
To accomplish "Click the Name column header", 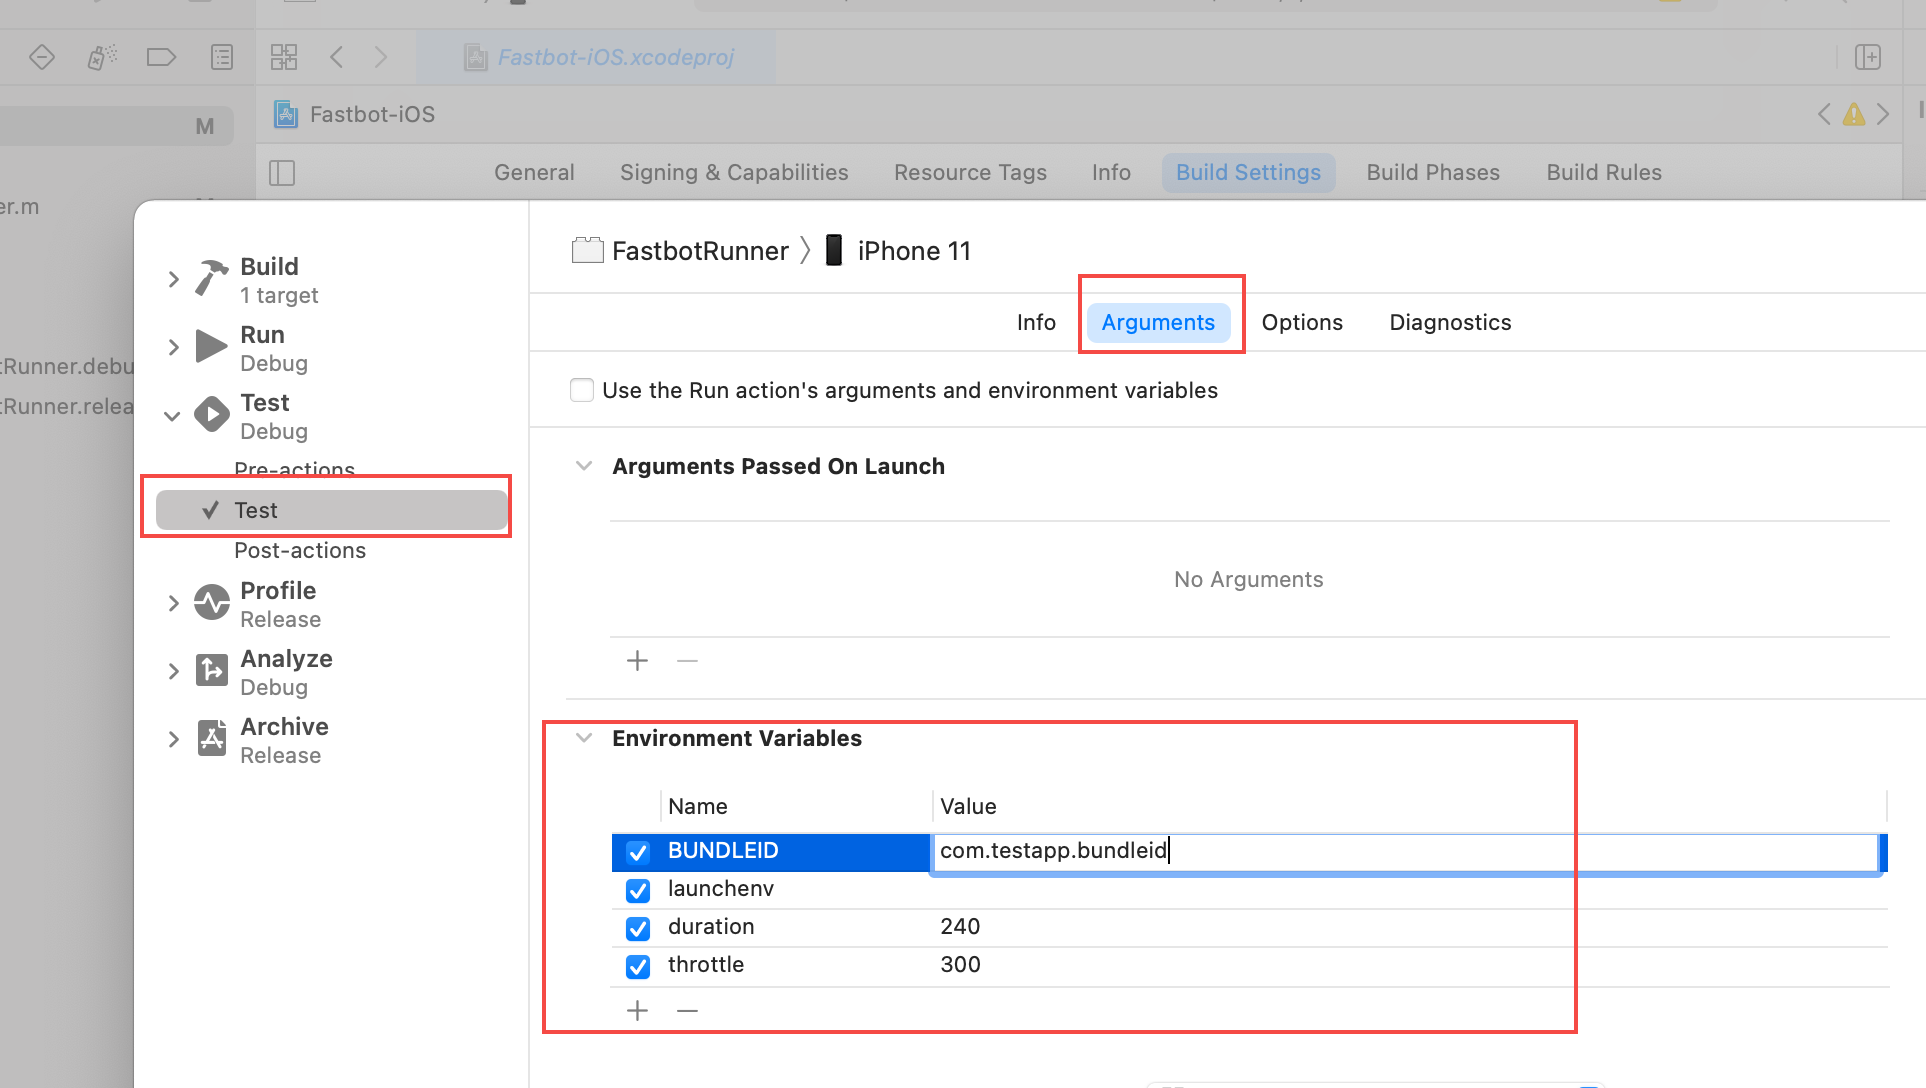I will [698, 806].
